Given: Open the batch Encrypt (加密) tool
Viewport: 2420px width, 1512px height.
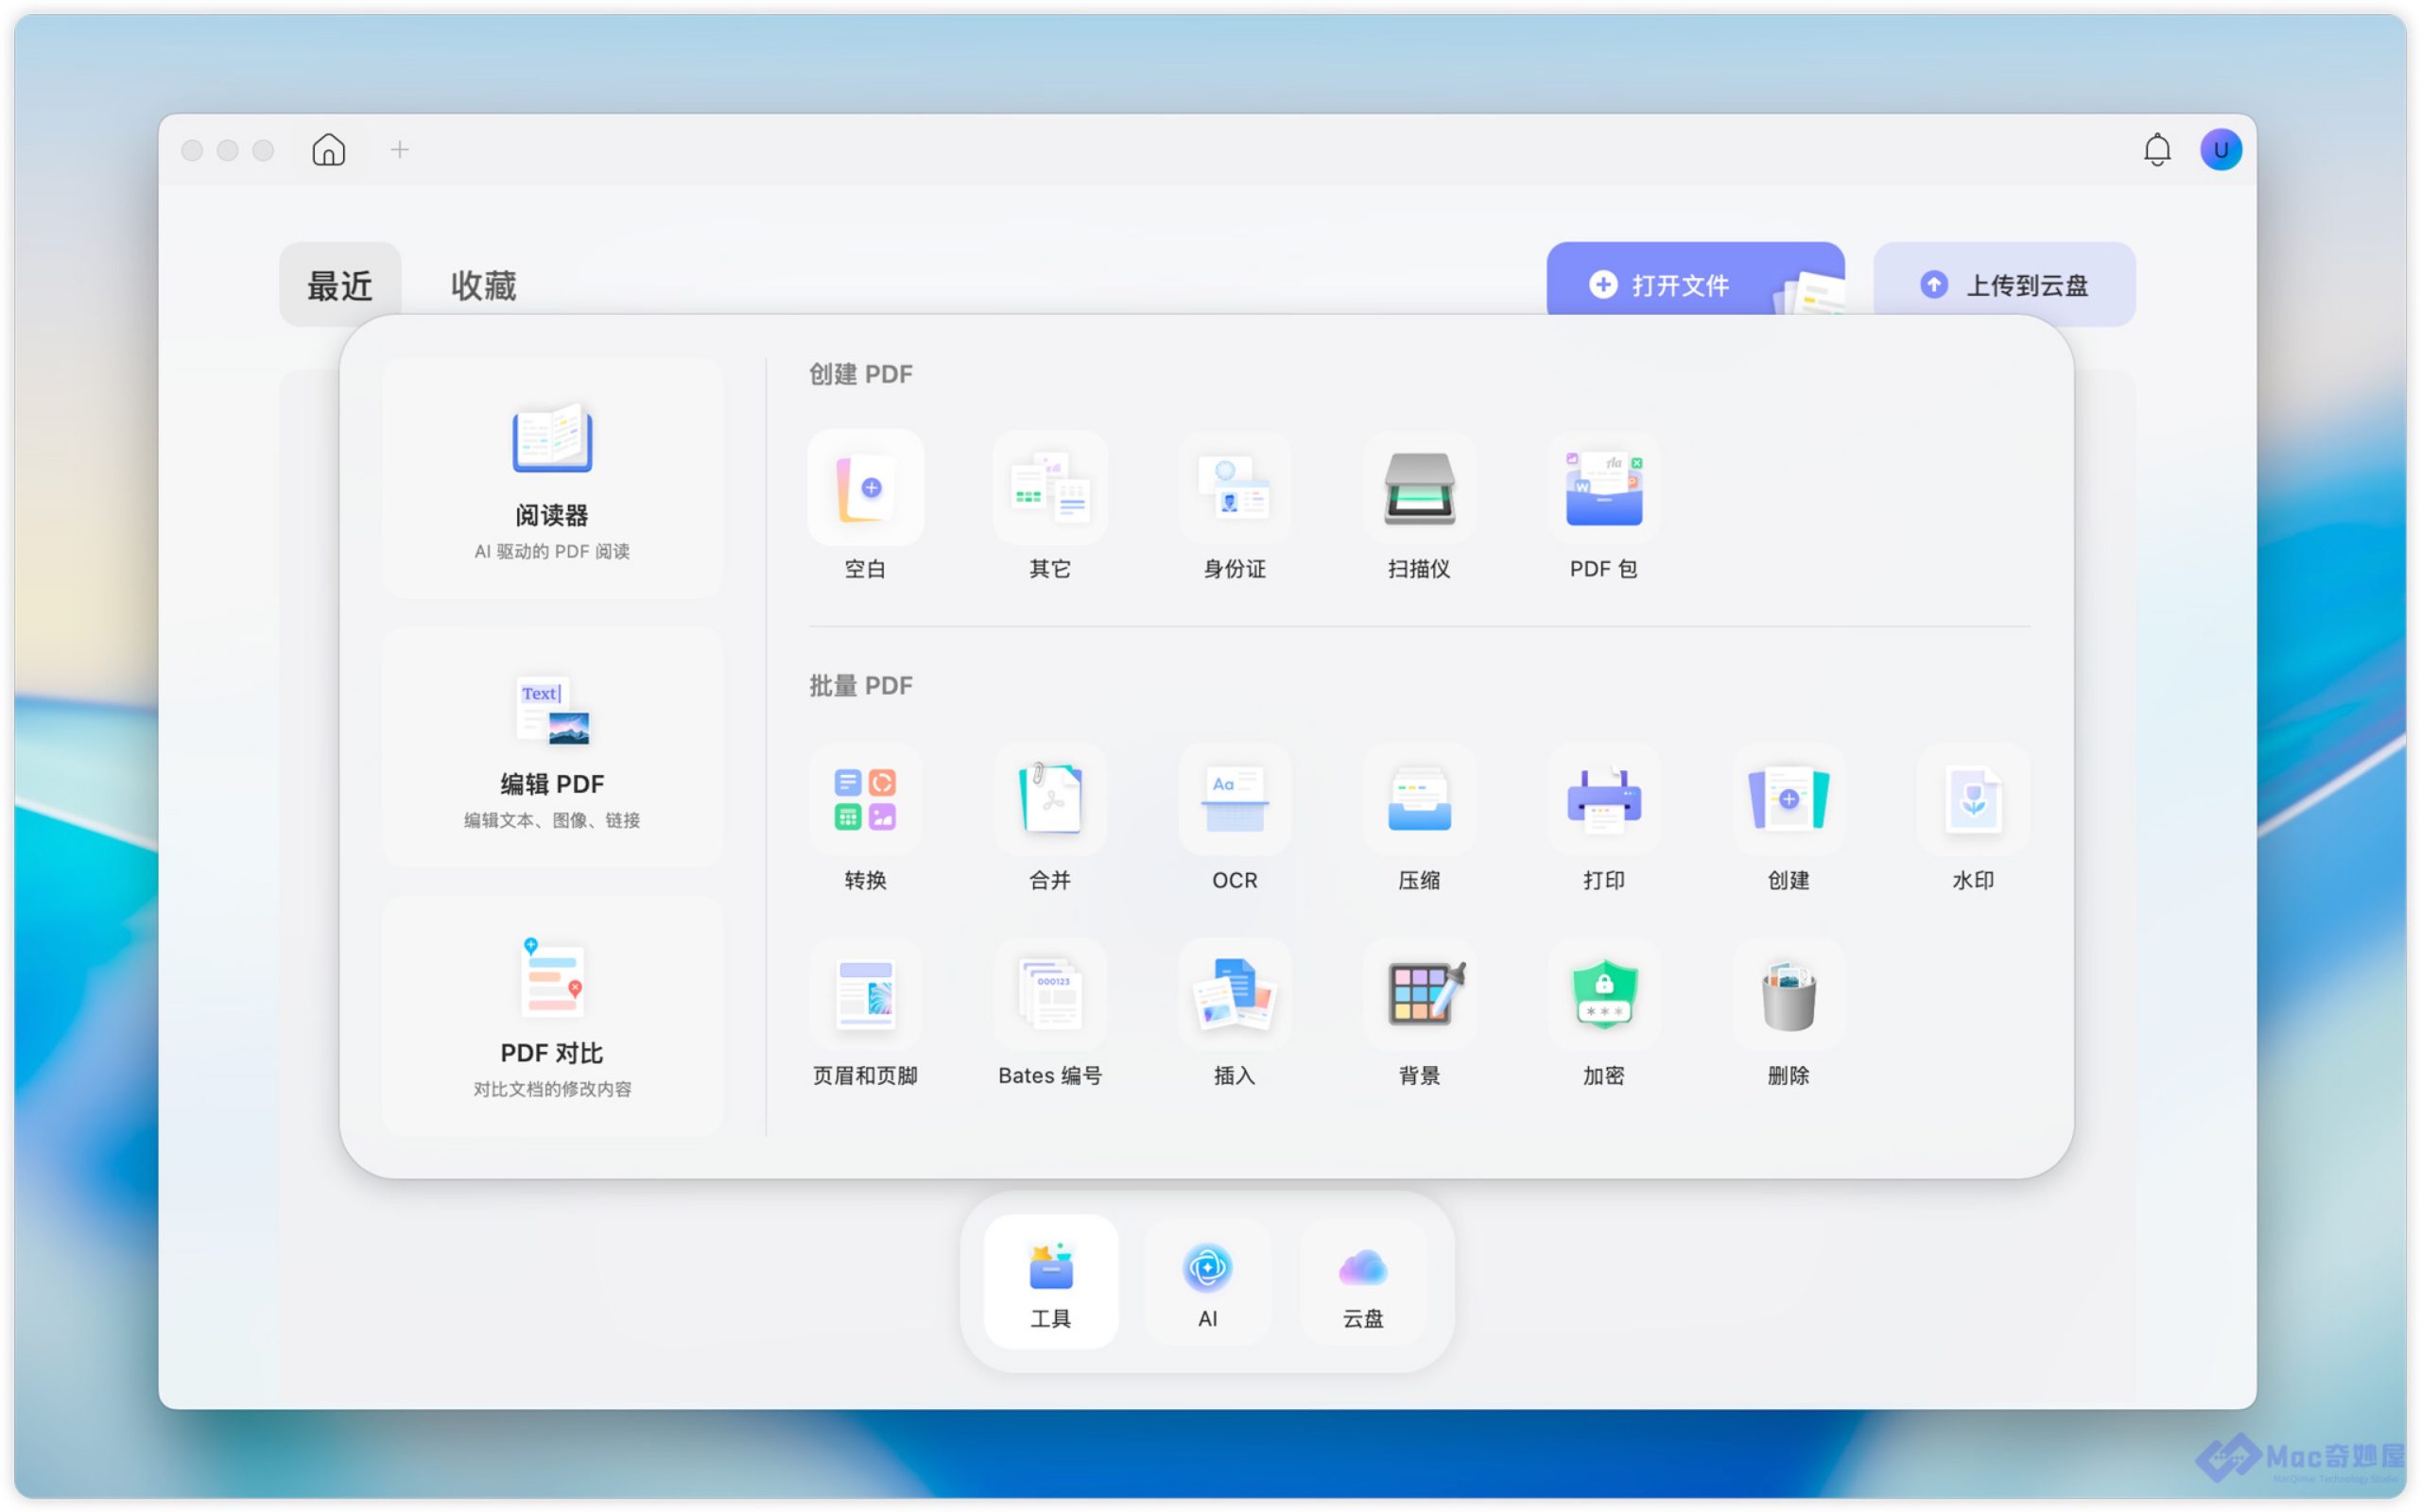Looking at the screenshot, I should pos(1603,995).
